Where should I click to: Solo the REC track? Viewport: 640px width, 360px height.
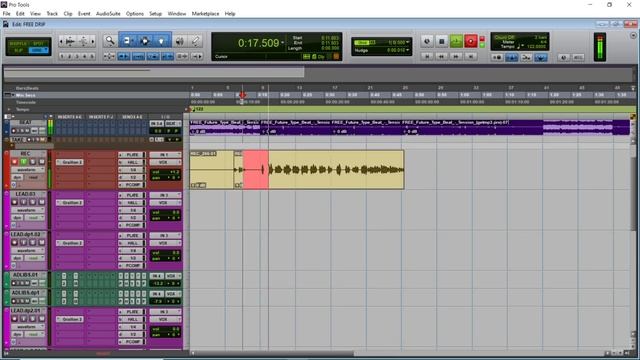click(33, 162)
